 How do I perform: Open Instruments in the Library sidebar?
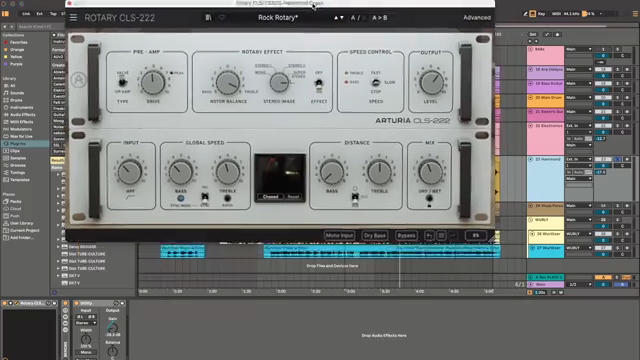[x=21, y=107]
